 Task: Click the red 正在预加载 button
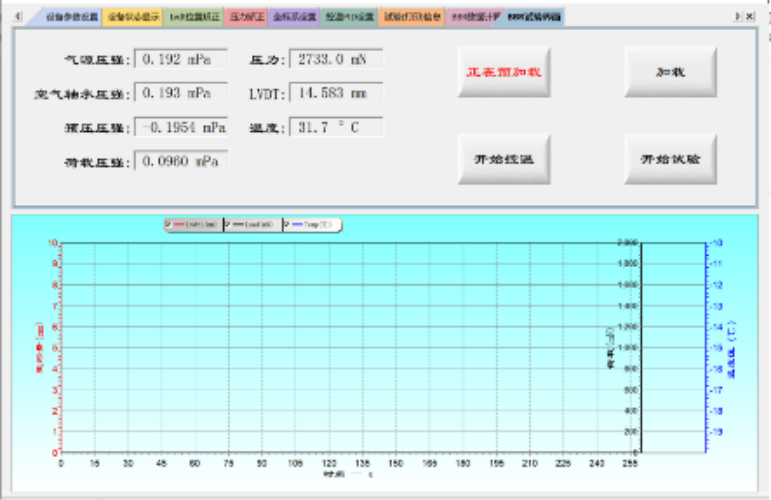tap(504, 72)
